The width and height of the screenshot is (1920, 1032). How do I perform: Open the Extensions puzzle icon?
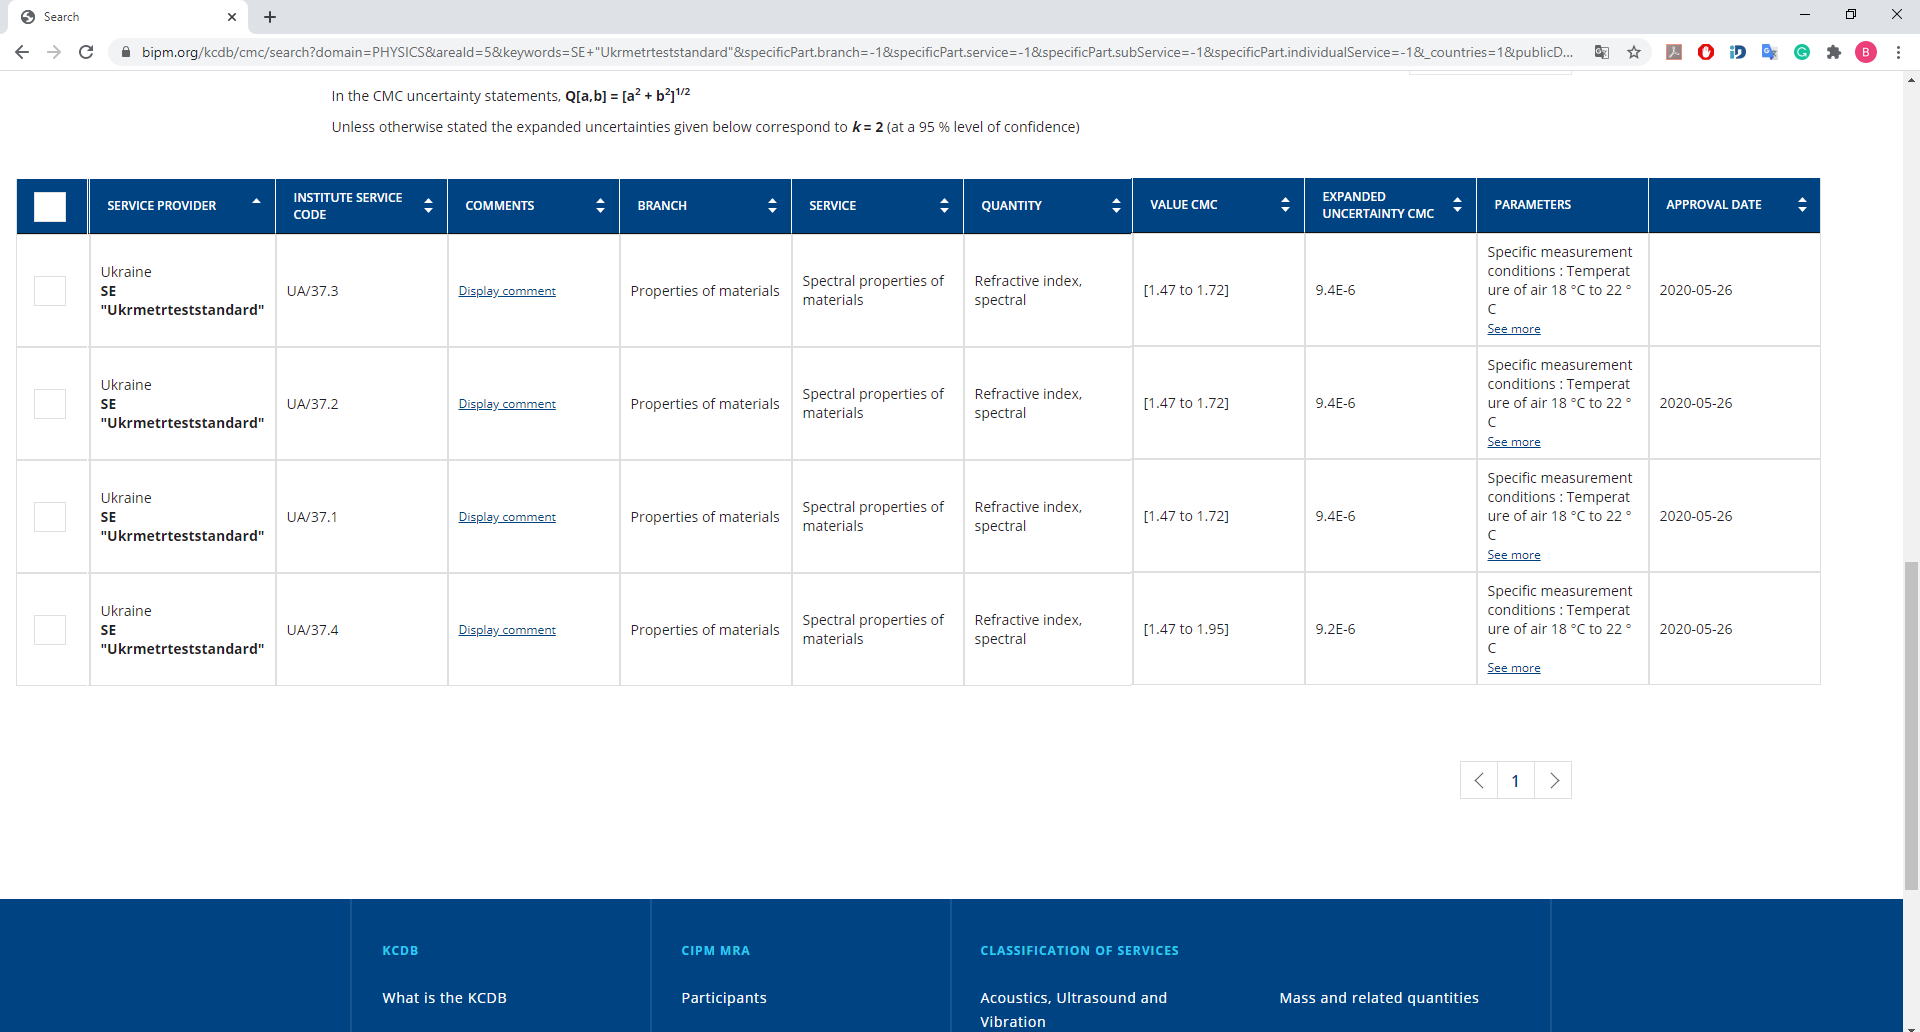tap(1834, 52)
